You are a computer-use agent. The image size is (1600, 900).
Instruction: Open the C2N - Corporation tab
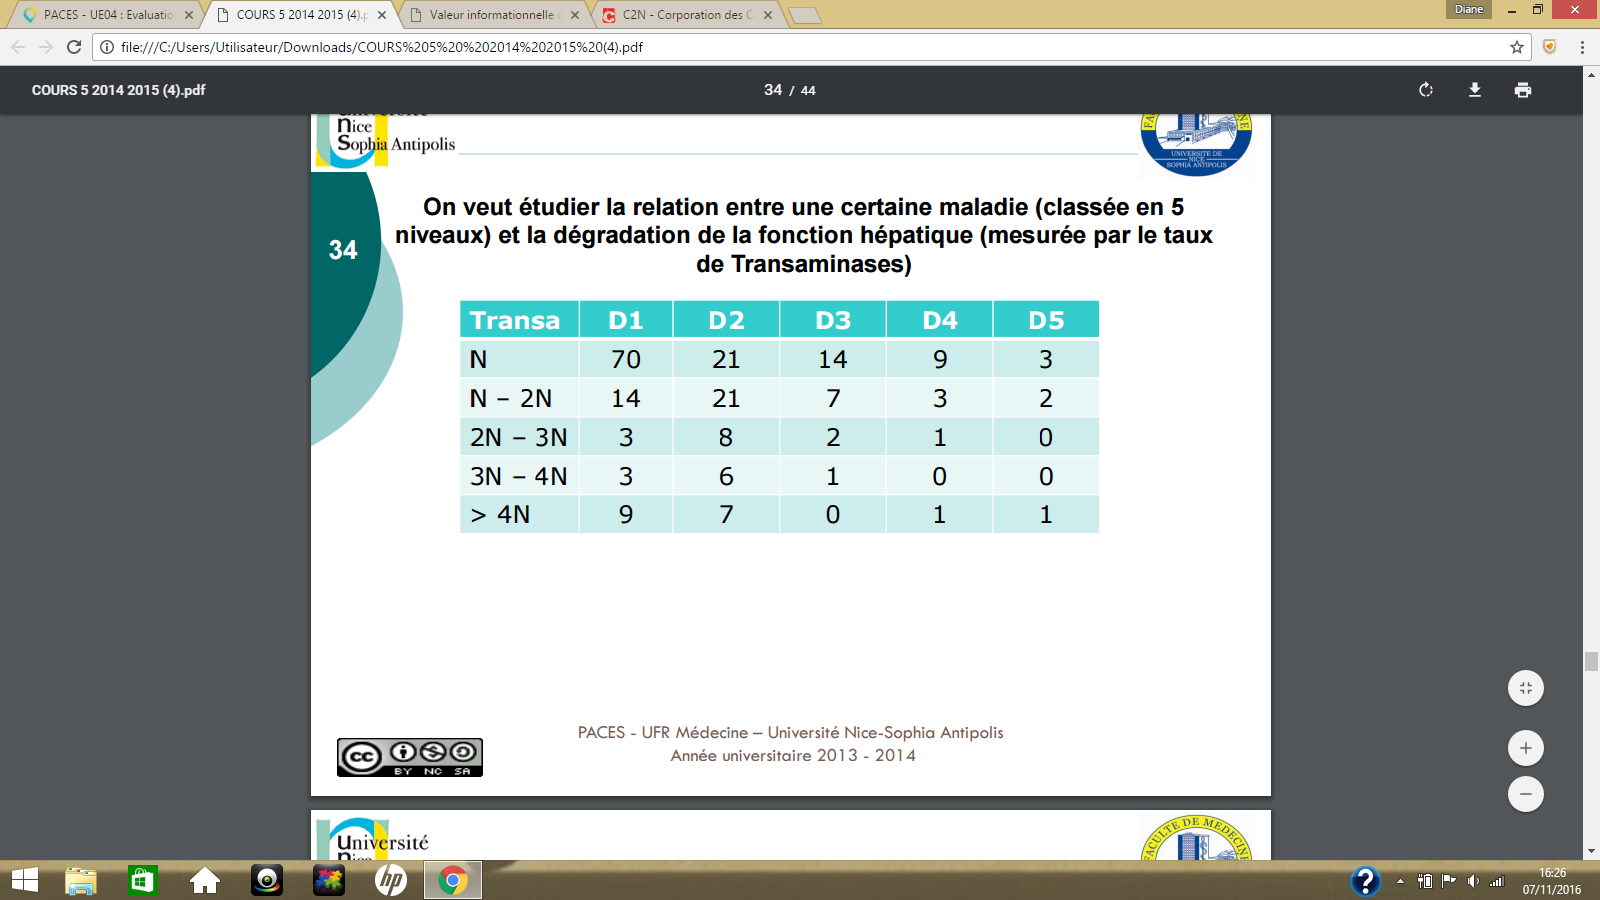[686, 15]
